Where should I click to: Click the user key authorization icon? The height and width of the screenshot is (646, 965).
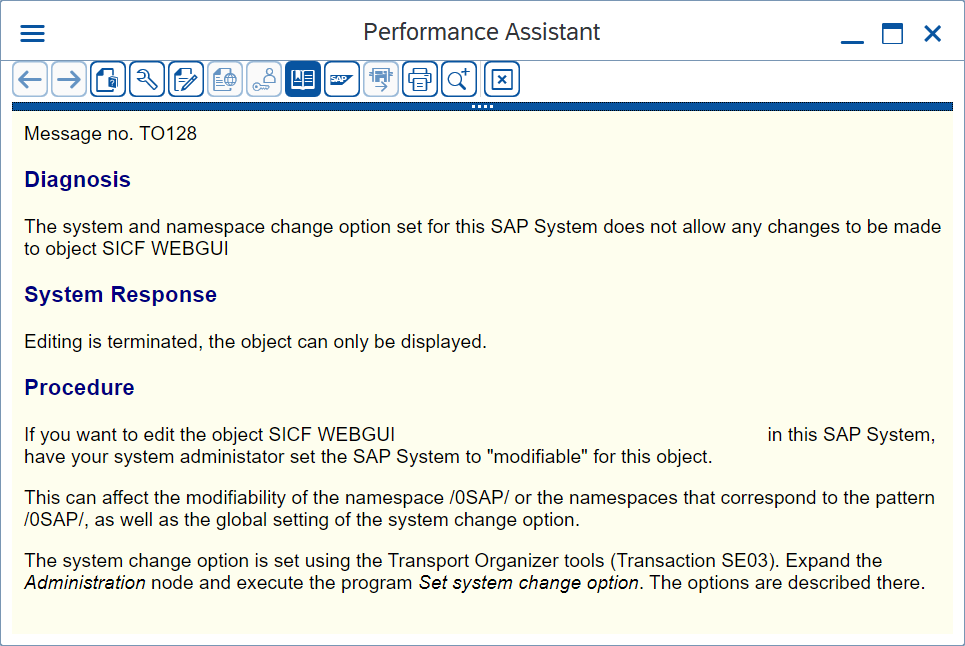coord(264,79)
